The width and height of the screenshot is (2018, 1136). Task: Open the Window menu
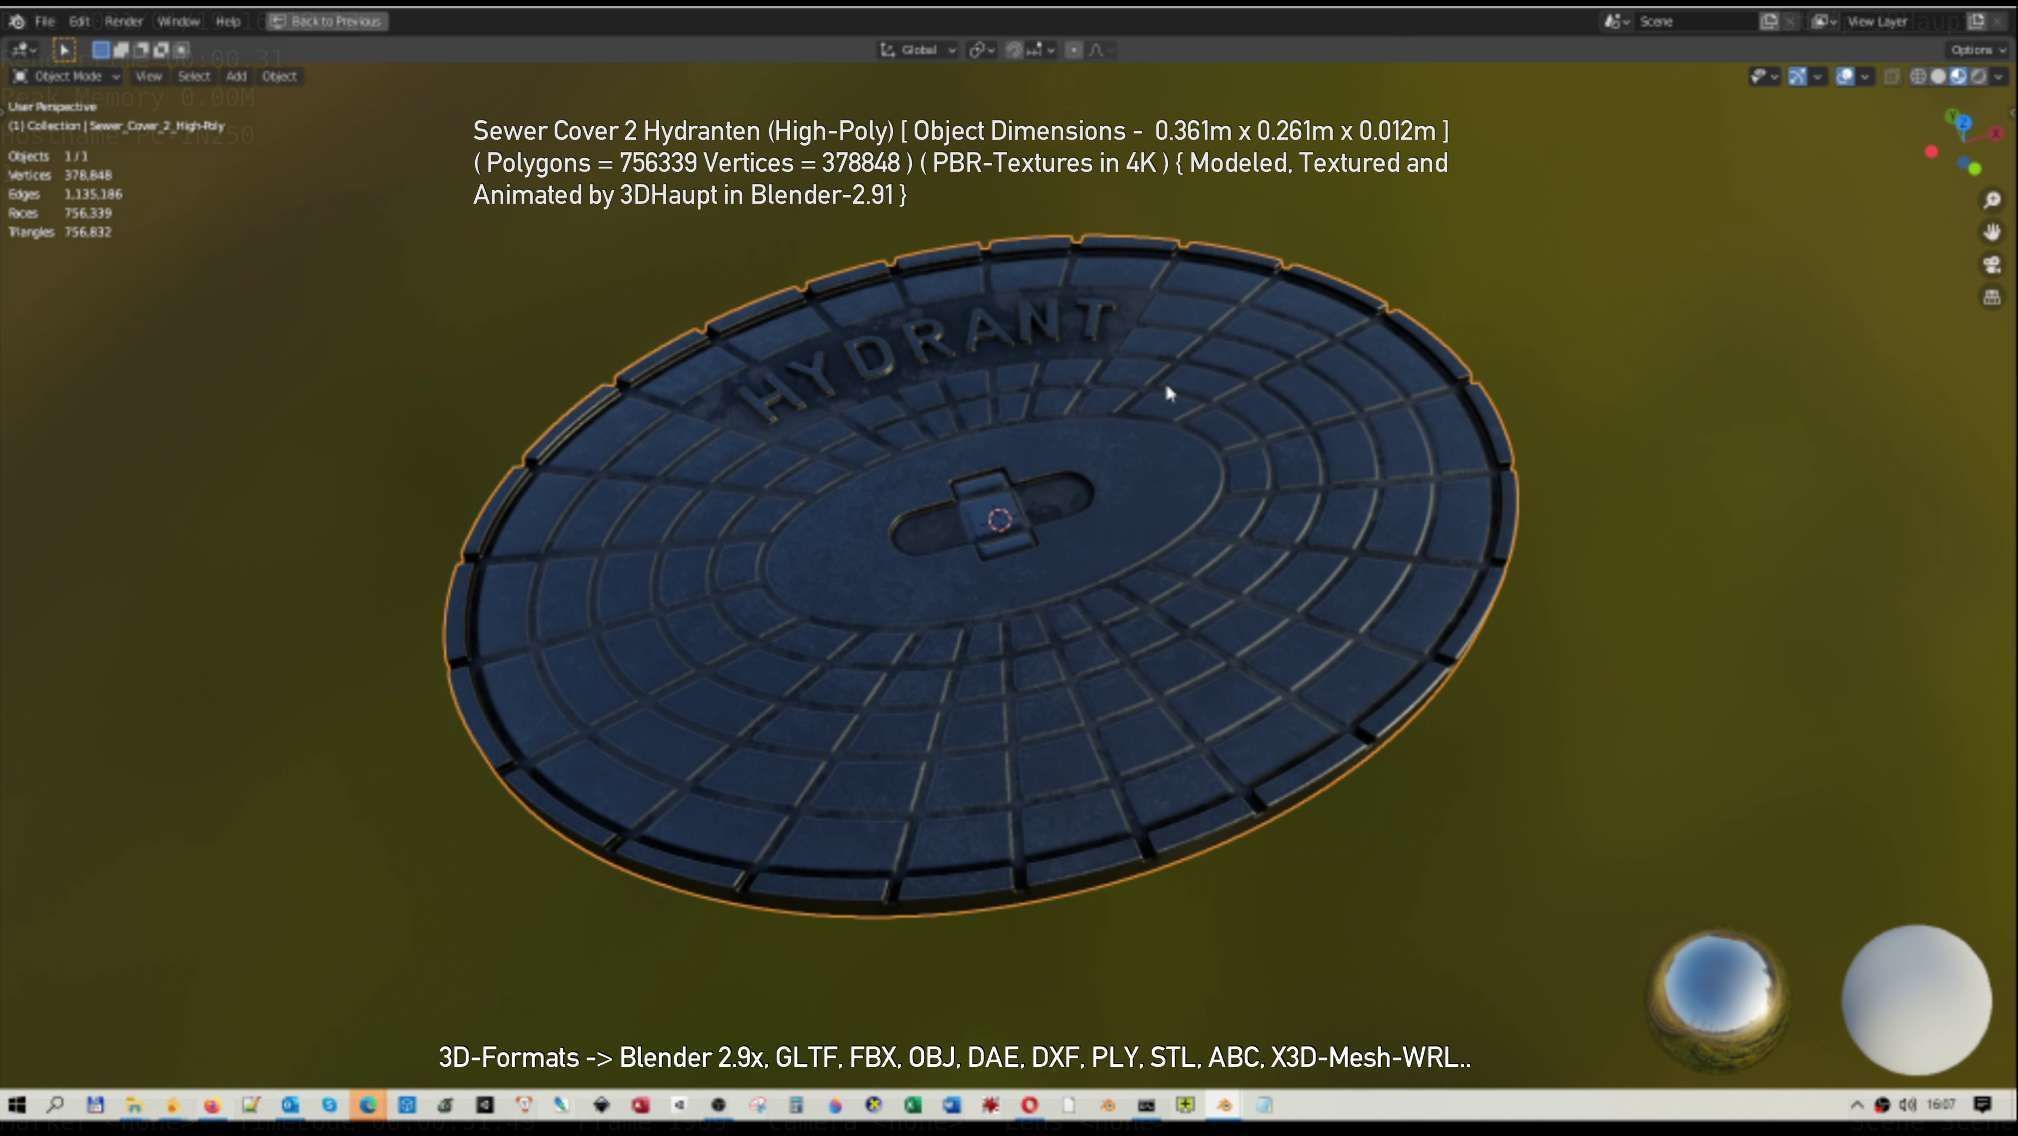(178, 21)
